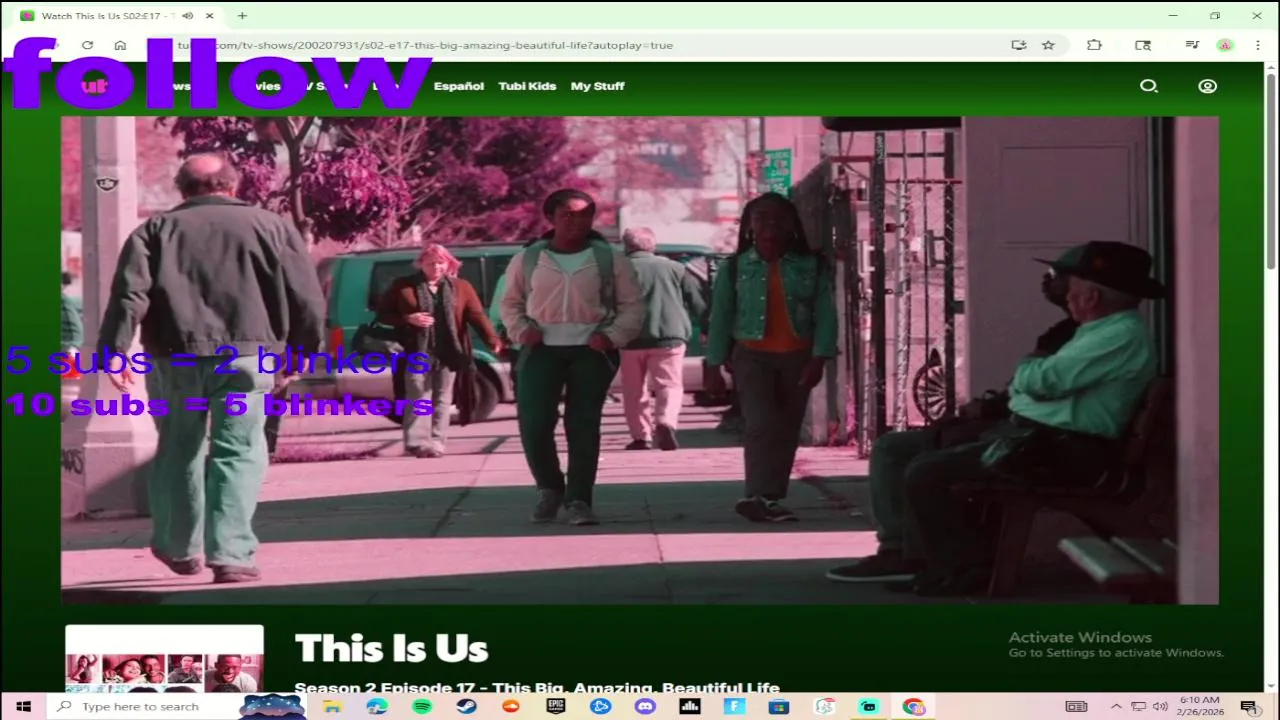Click the This Is Us show title
This screenshot has height=720, width=1280.
(x=391, y=649)
